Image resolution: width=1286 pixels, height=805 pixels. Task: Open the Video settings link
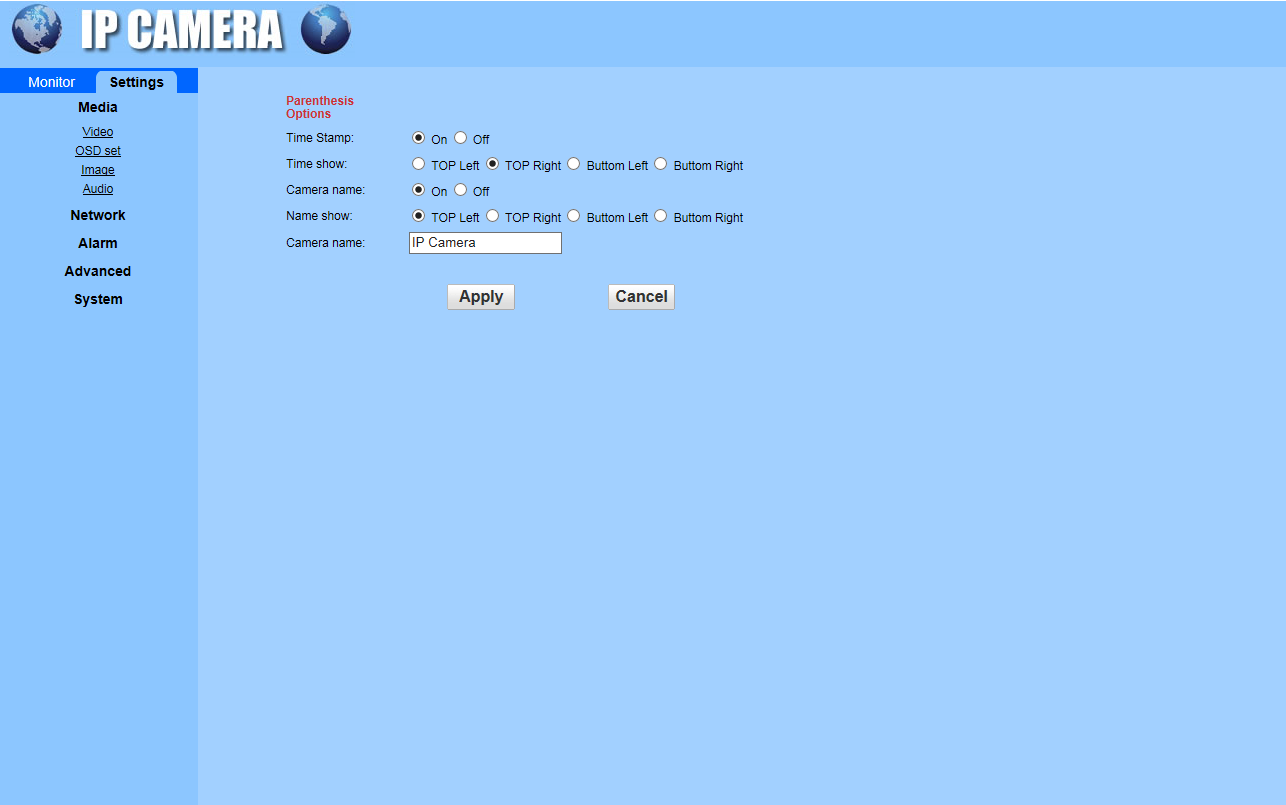click(x=98, y=132)
